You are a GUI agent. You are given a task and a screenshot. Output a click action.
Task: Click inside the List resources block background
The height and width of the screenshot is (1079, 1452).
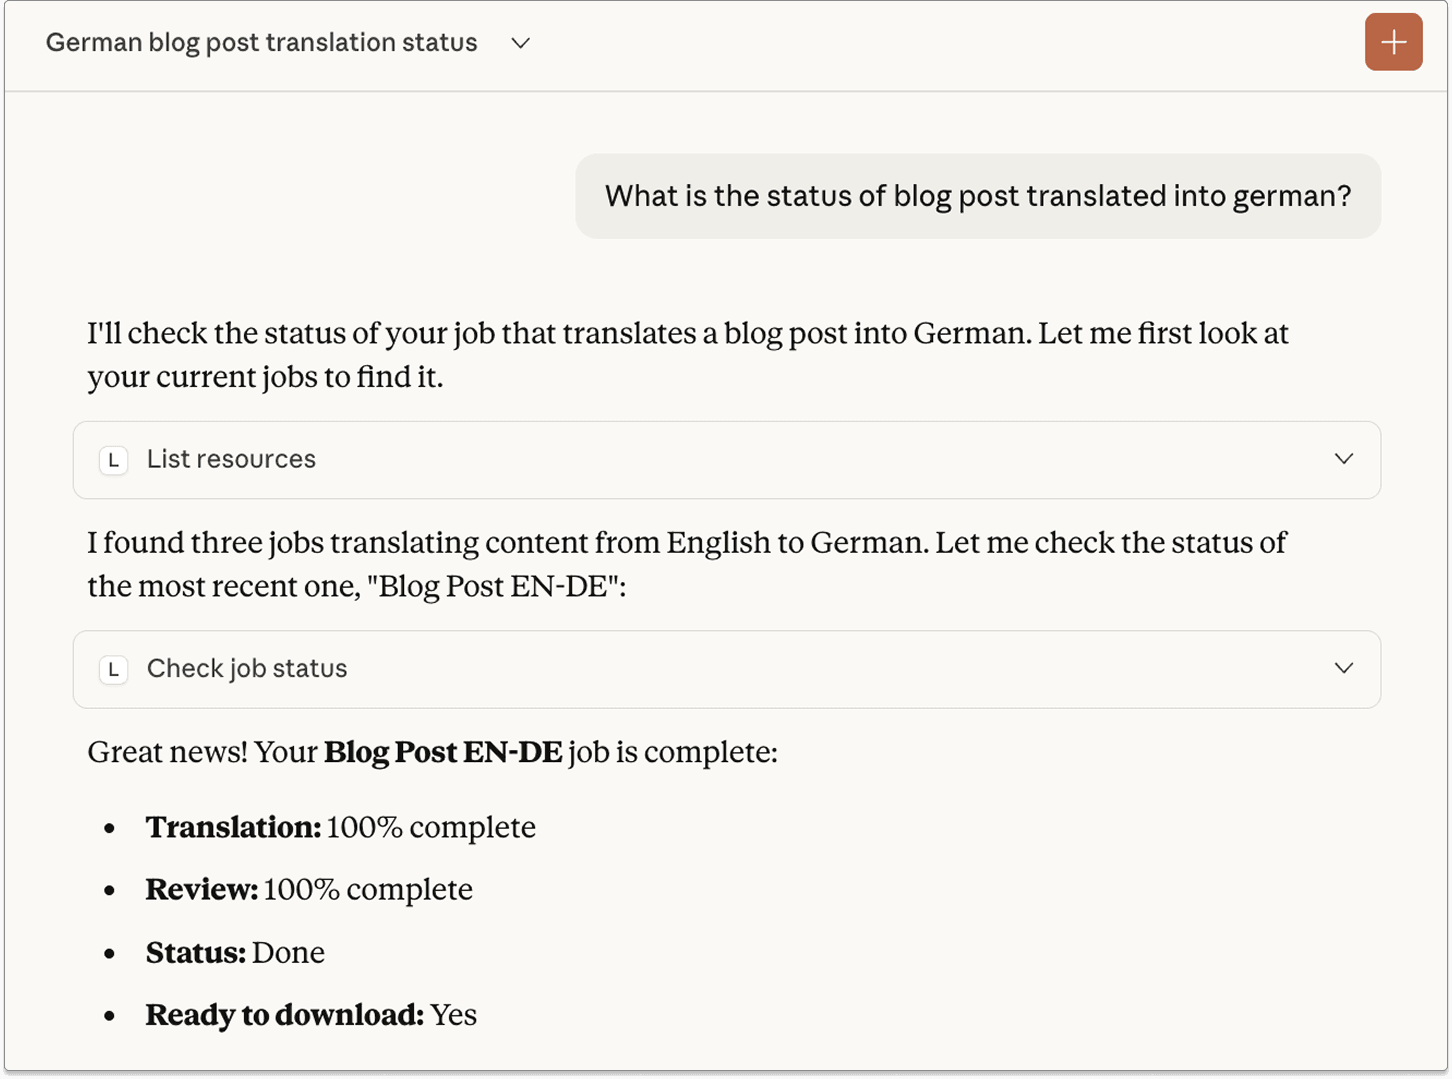tap(800, 459)
